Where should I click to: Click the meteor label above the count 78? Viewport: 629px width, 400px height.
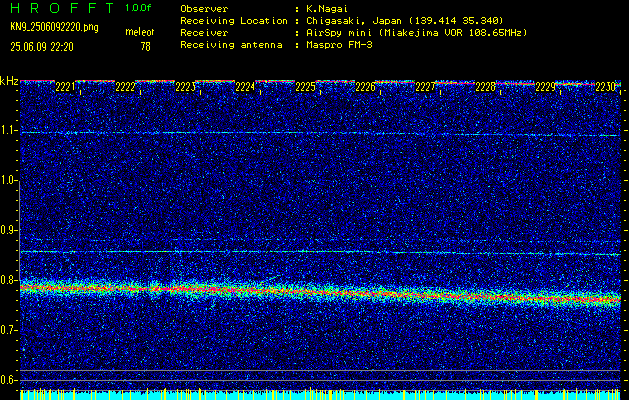140,32
